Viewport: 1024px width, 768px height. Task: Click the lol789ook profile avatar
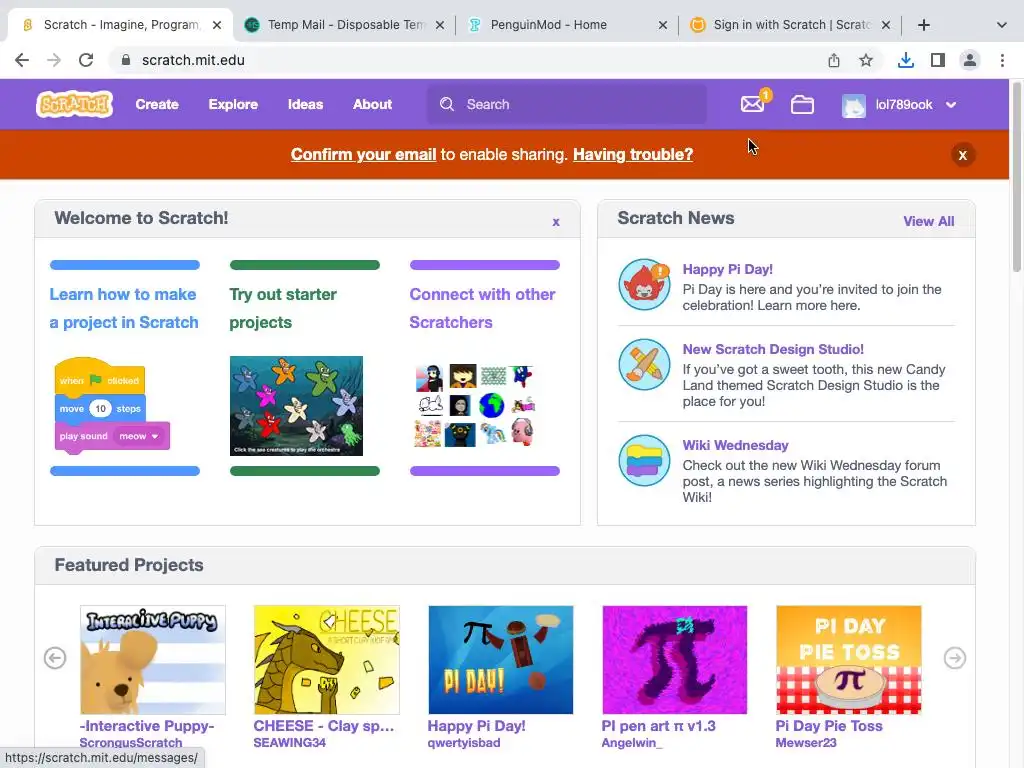(x=854, y=104)
